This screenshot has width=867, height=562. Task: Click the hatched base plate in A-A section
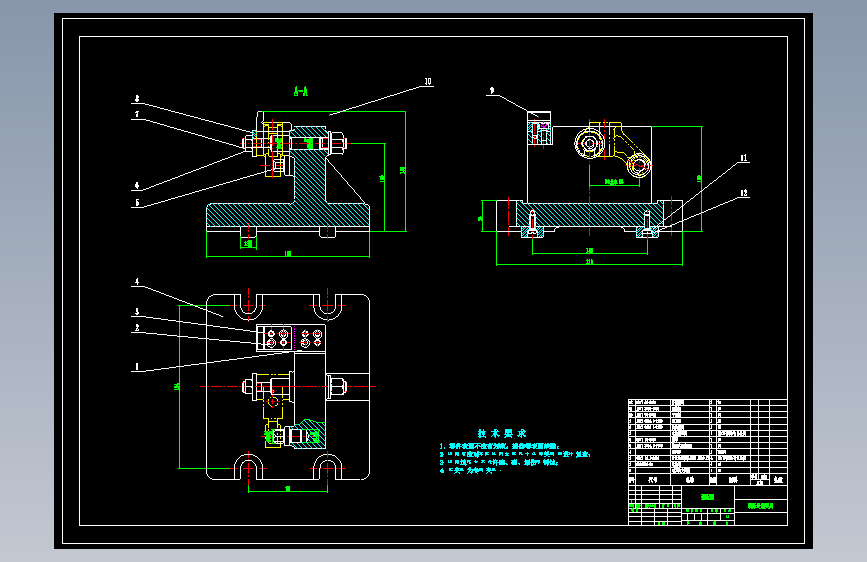click(x=288, y=215)
